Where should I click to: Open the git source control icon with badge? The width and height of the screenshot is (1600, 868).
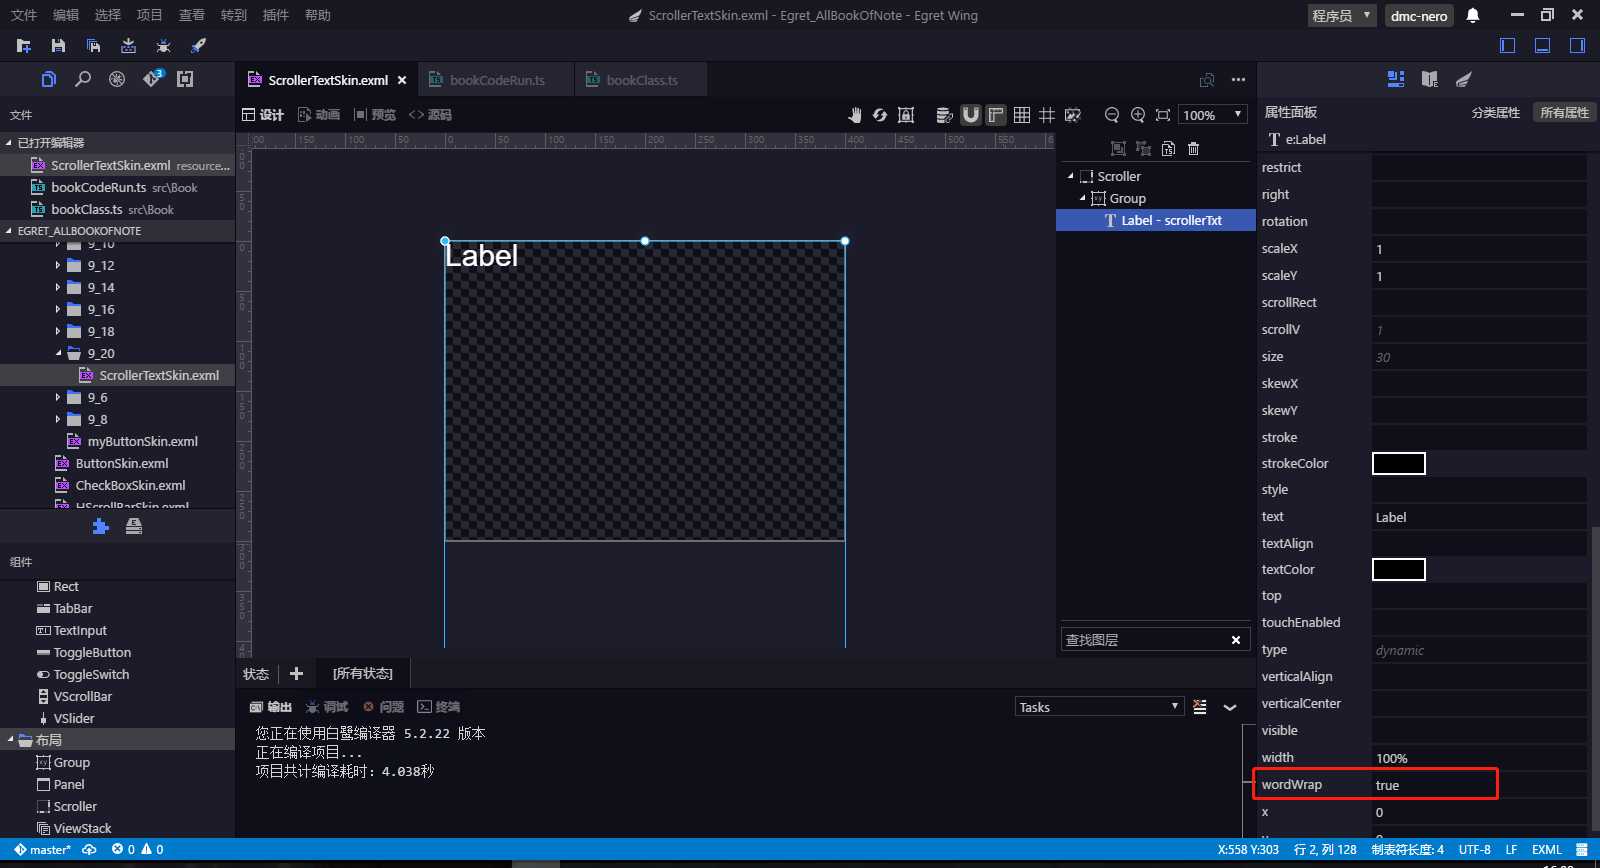tap(152, 79)
